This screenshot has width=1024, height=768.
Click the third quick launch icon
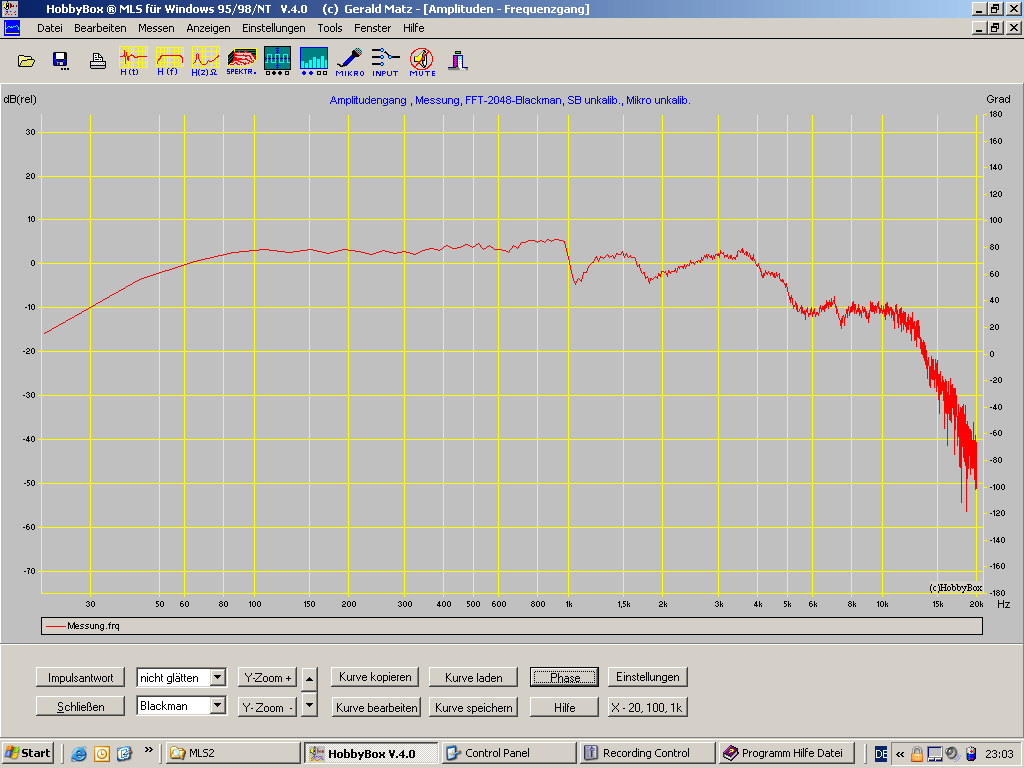pyautogui.click(x=125, y=754)
